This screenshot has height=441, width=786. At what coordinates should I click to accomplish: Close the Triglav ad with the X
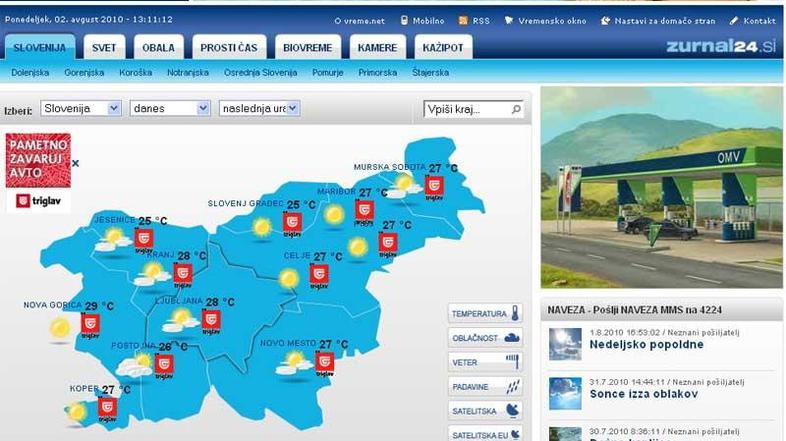click(75, 163)
